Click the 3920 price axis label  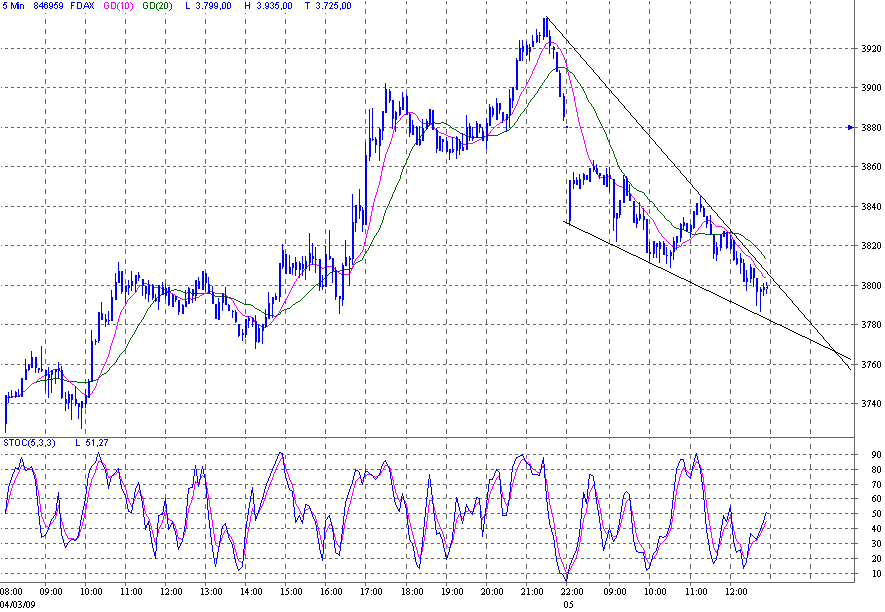pyautogui.click(x=871, y=47)
